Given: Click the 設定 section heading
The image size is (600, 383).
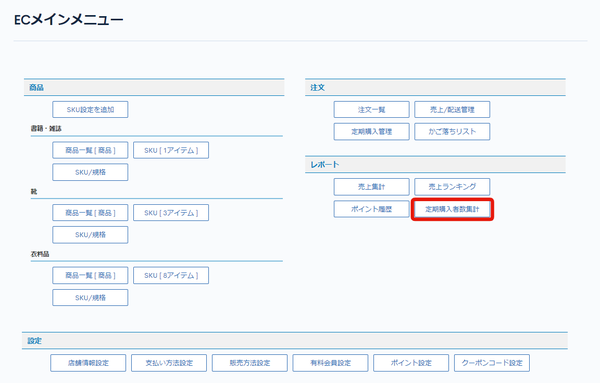Looking at the screenshot, I should click(x=34, y=341).
